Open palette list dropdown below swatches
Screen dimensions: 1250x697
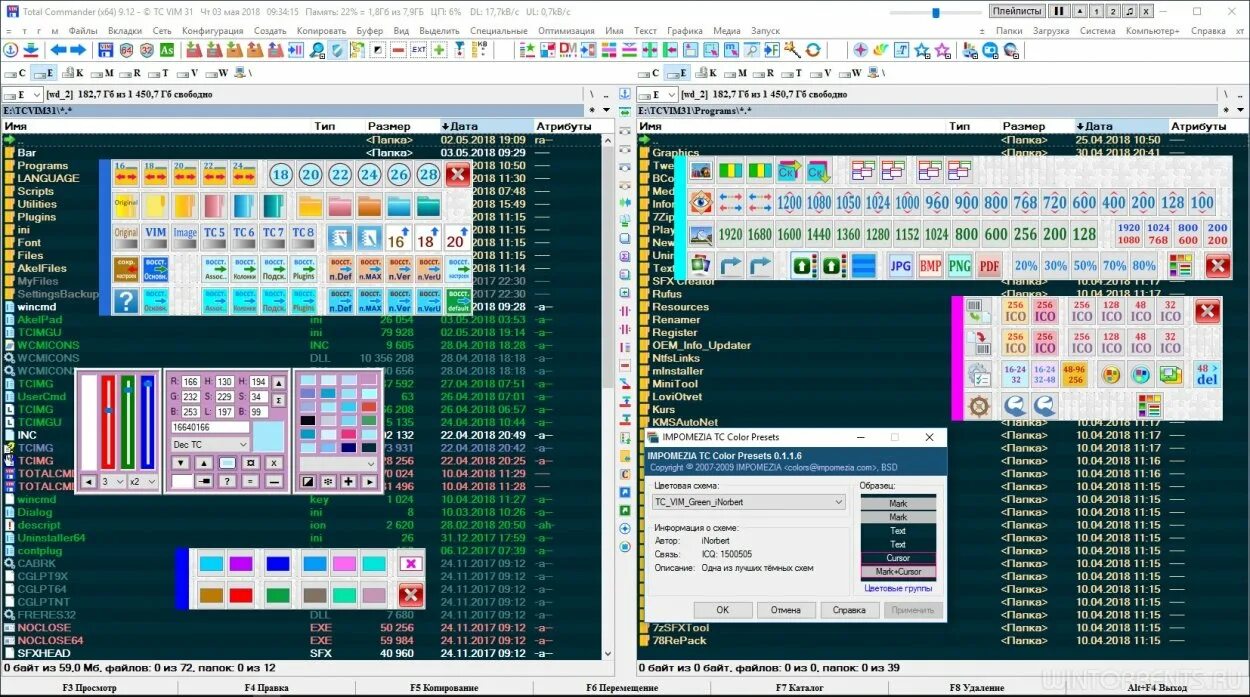[339, 463]
